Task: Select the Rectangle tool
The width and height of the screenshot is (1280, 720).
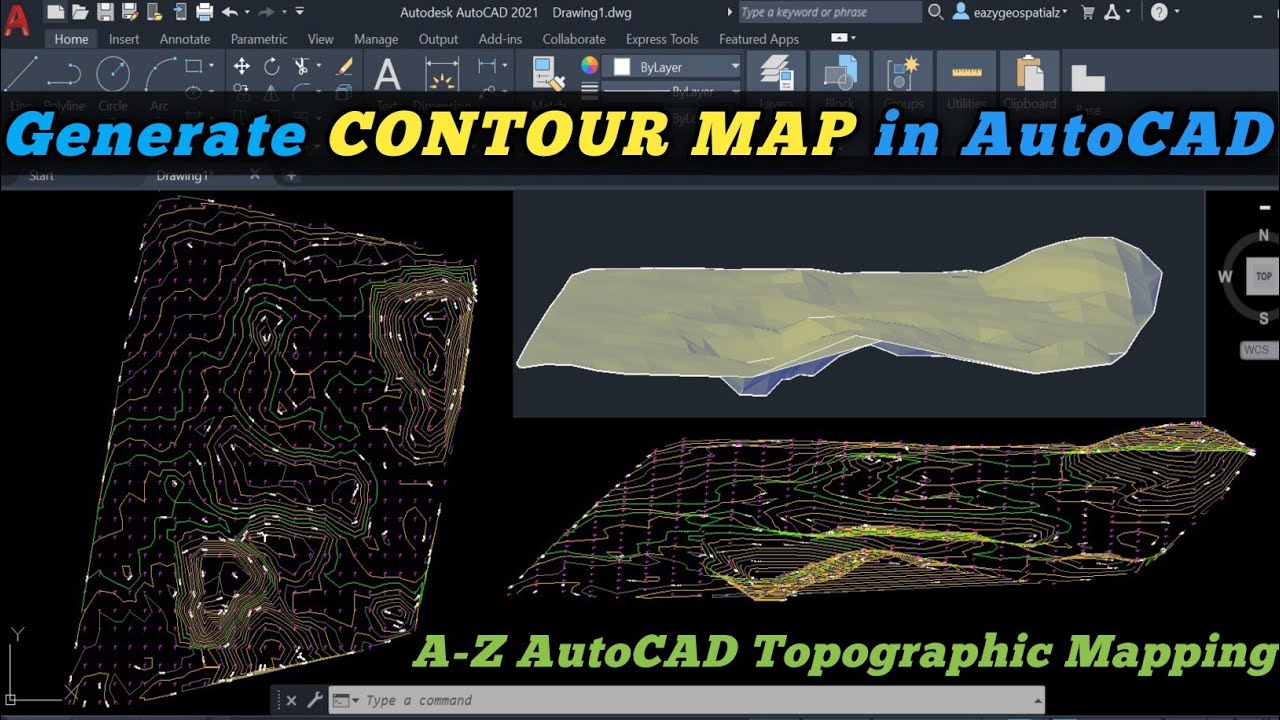Action: (x=193, y=66)
